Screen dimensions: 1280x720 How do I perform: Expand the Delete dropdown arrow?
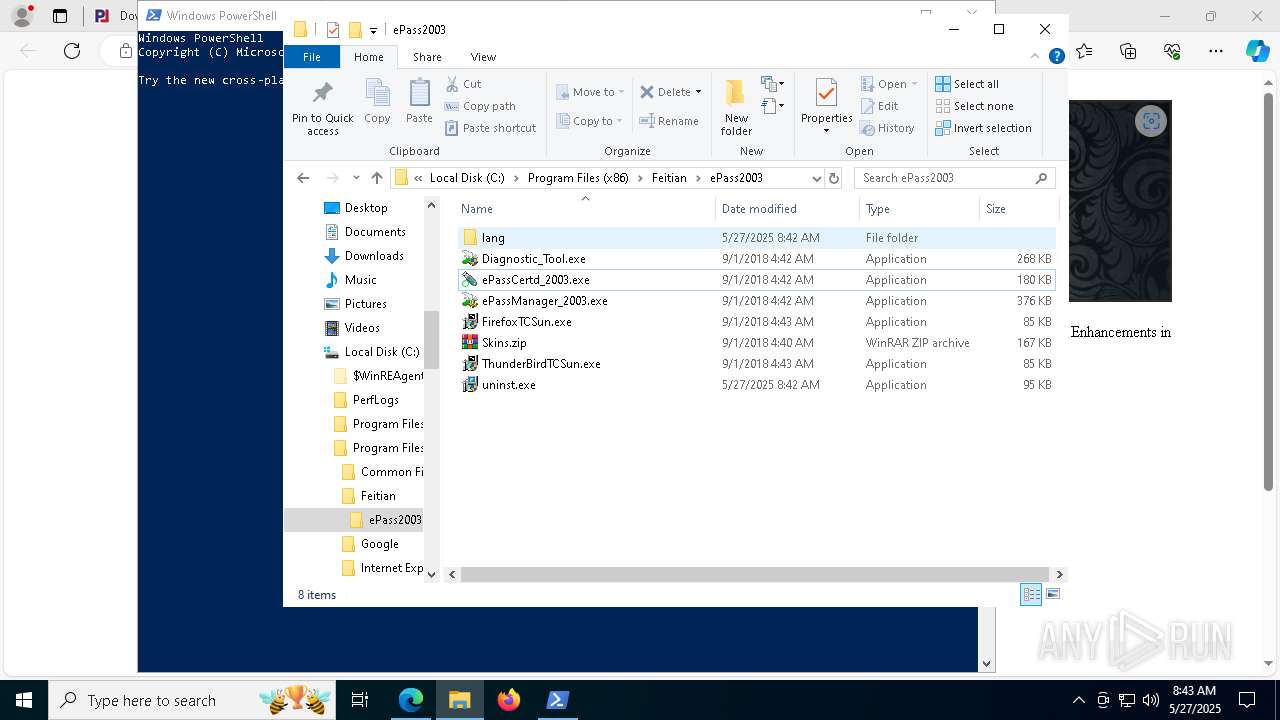click(698, 92)
